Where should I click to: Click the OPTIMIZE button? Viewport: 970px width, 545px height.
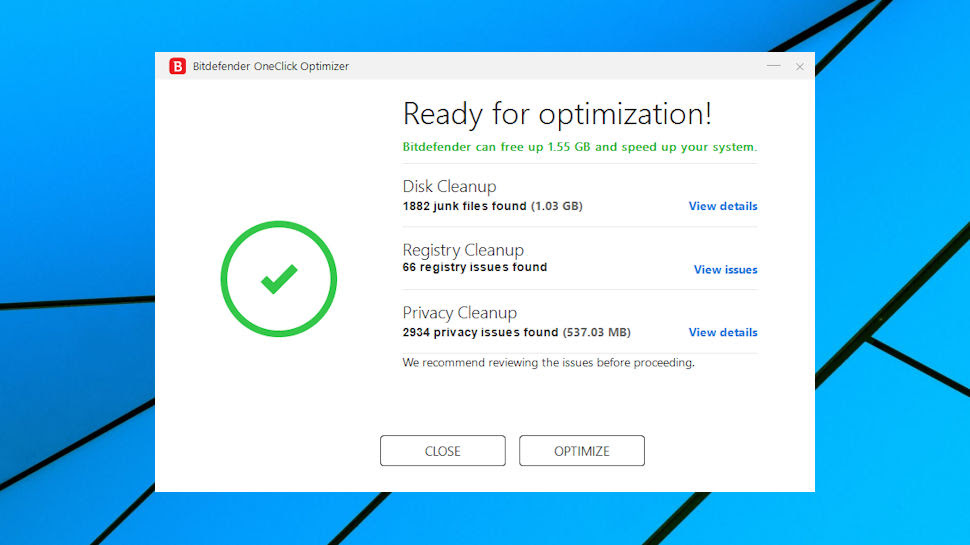(582, 451)
